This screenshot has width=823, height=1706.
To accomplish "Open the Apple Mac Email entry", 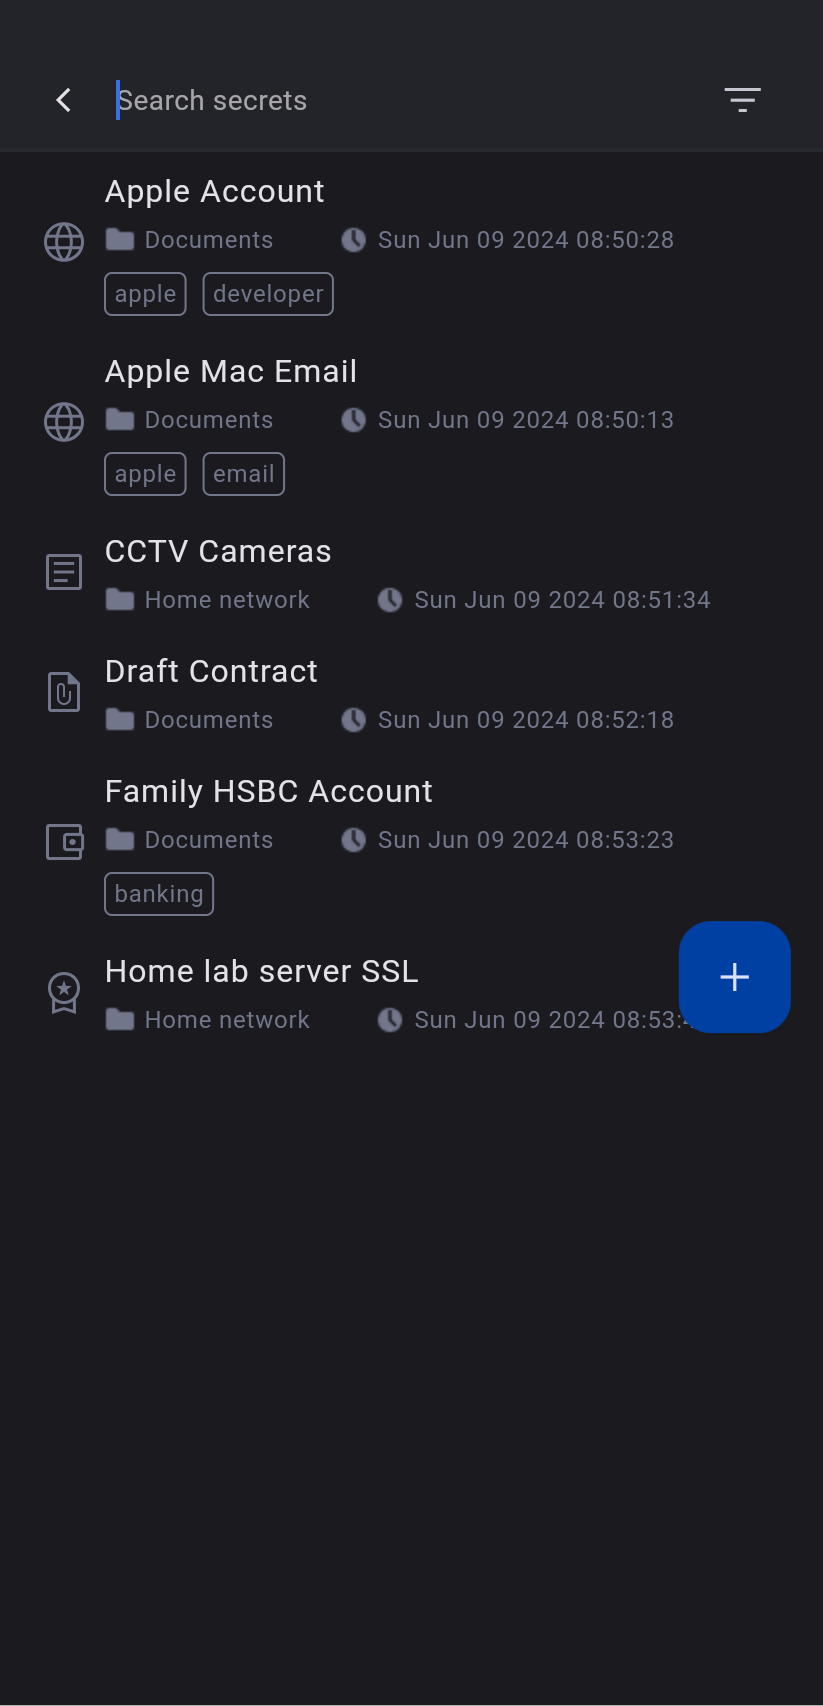I will [x=231, y=371].
